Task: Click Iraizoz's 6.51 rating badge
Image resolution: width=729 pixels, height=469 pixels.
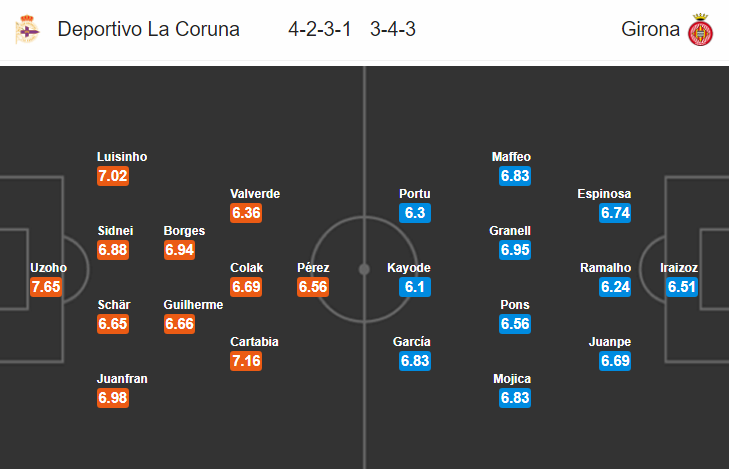Action: pyautogui.click(x=682, y=287)
